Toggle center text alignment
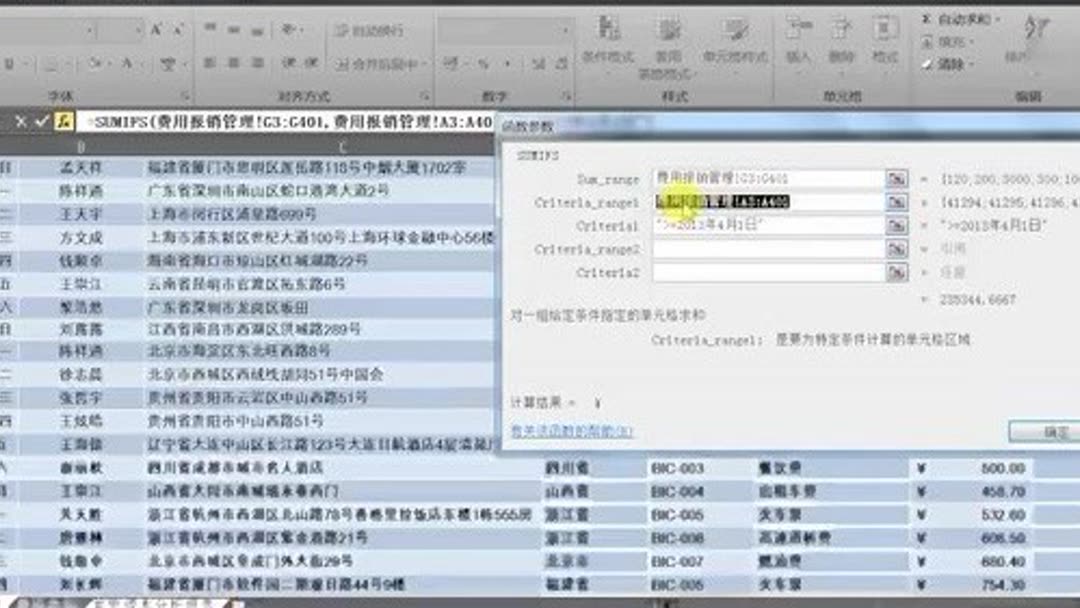 tap(232, 62)
